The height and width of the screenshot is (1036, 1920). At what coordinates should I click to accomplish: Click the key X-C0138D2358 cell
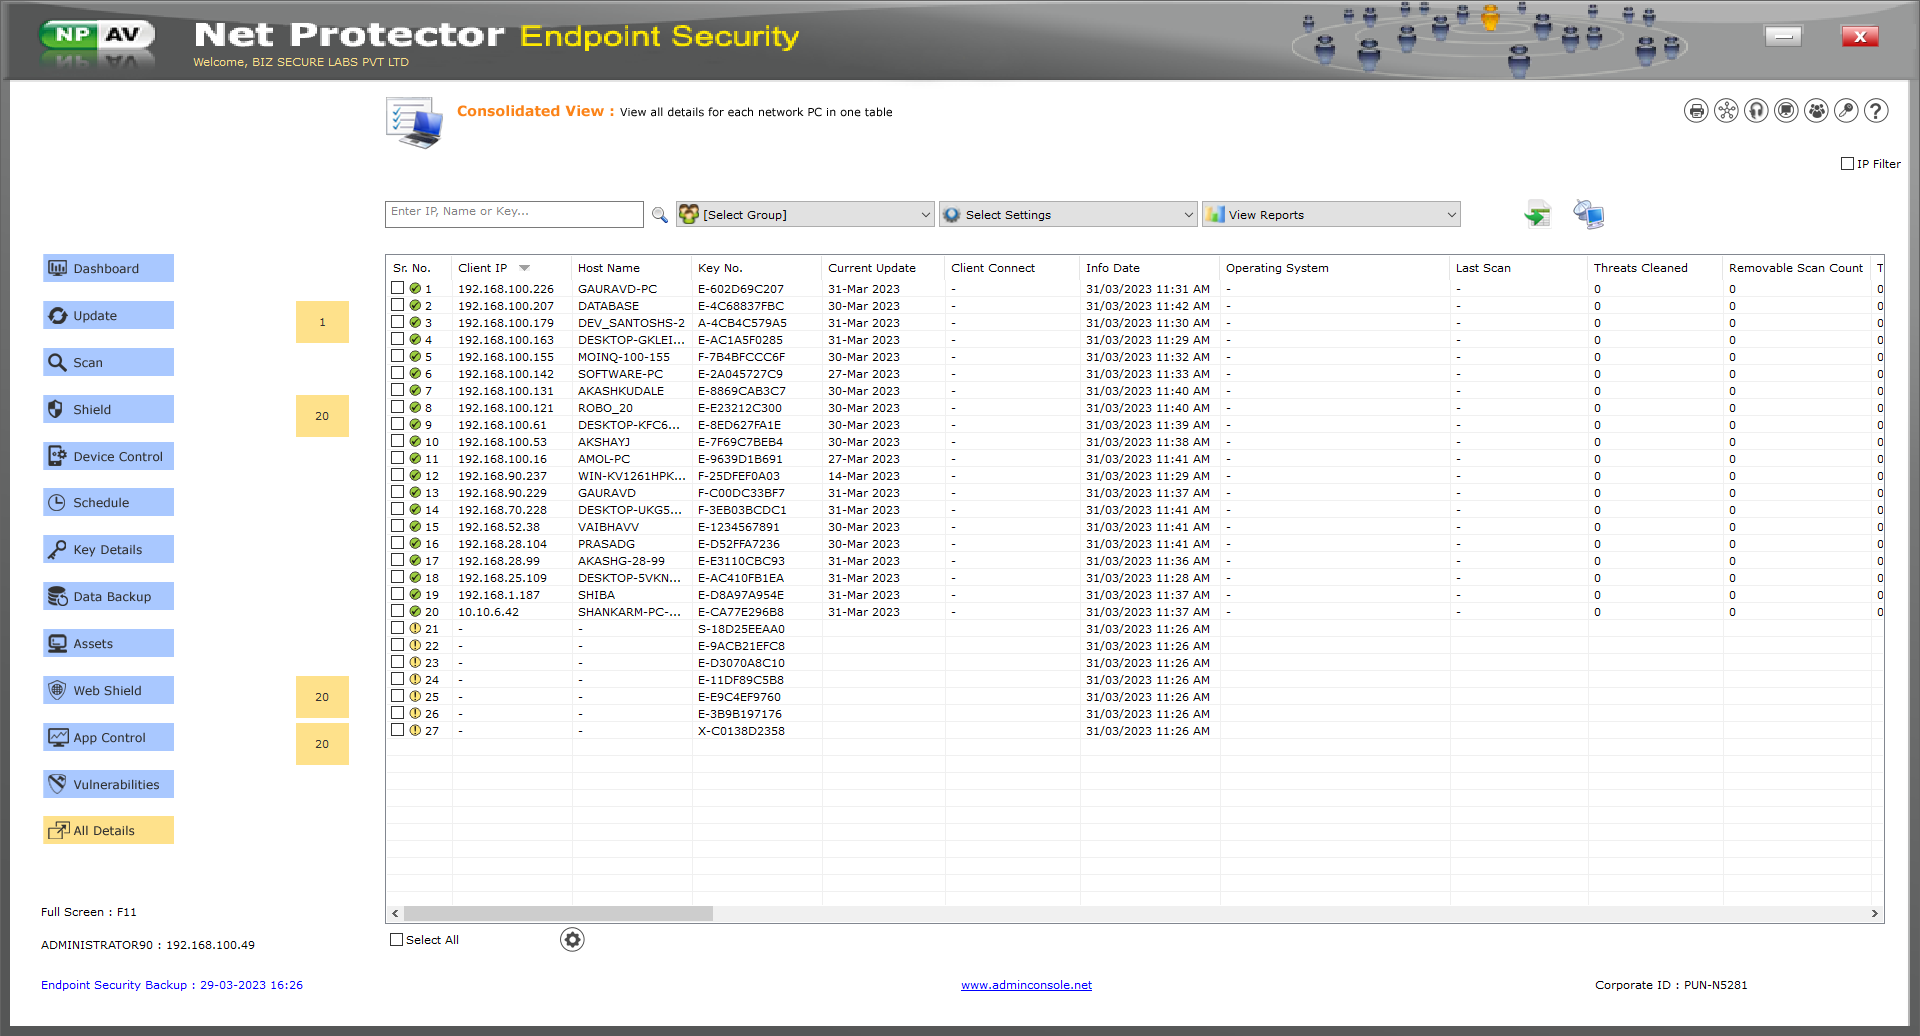tap(741, 731)
